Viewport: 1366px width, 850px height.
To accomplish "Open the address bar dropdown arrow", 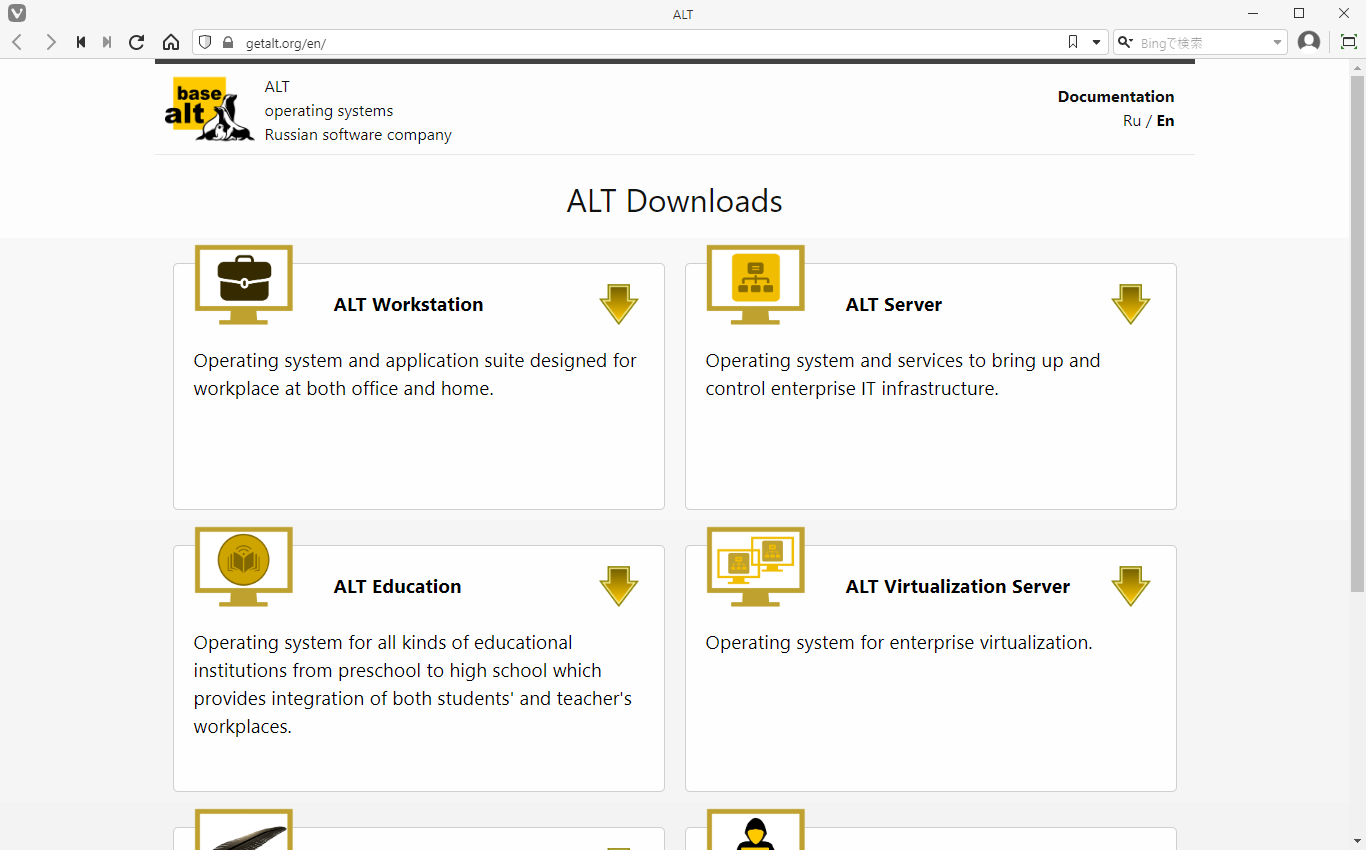I will click(1096, 42).
